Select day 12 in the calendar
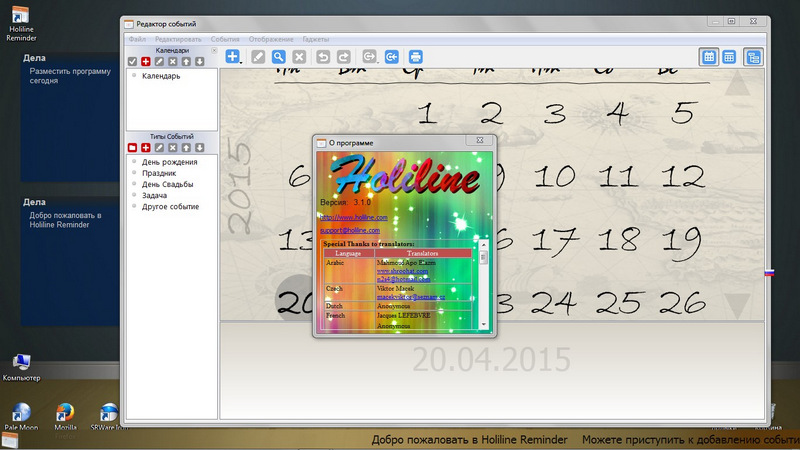Image resolution: width=800 pixels, height=450 pixels. coord(683,177)
